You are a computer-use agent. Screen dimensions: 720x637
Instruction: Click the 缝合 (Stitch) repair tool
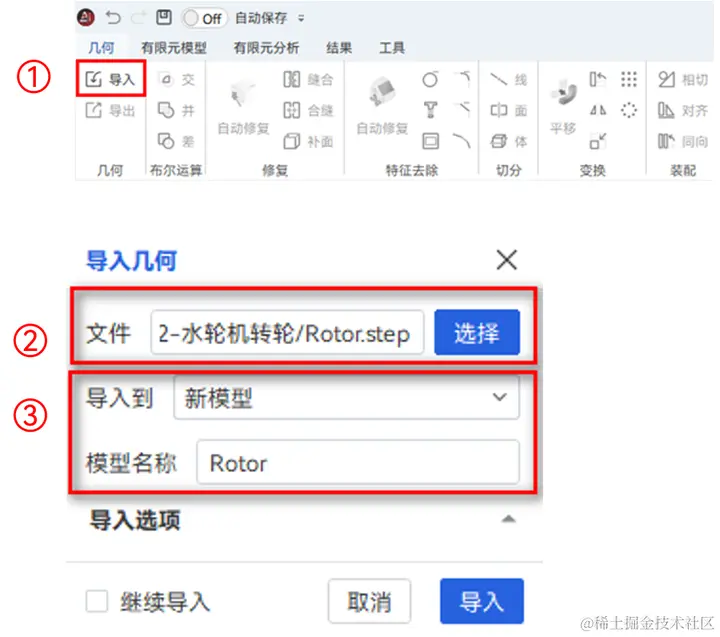(308, 79)
